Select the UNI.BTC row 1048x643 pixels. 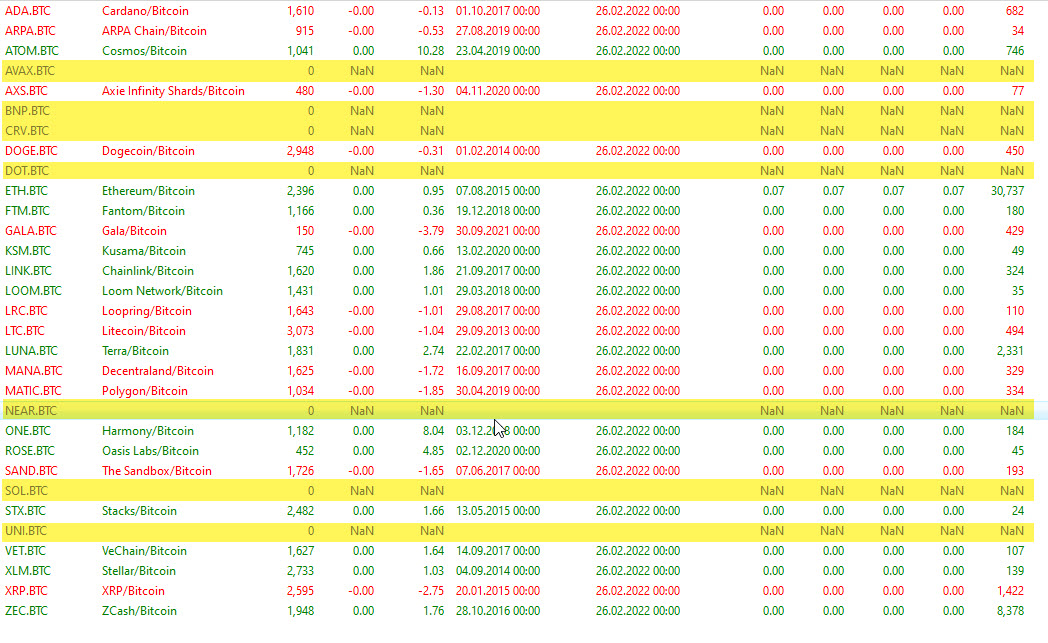coord(26,531)
